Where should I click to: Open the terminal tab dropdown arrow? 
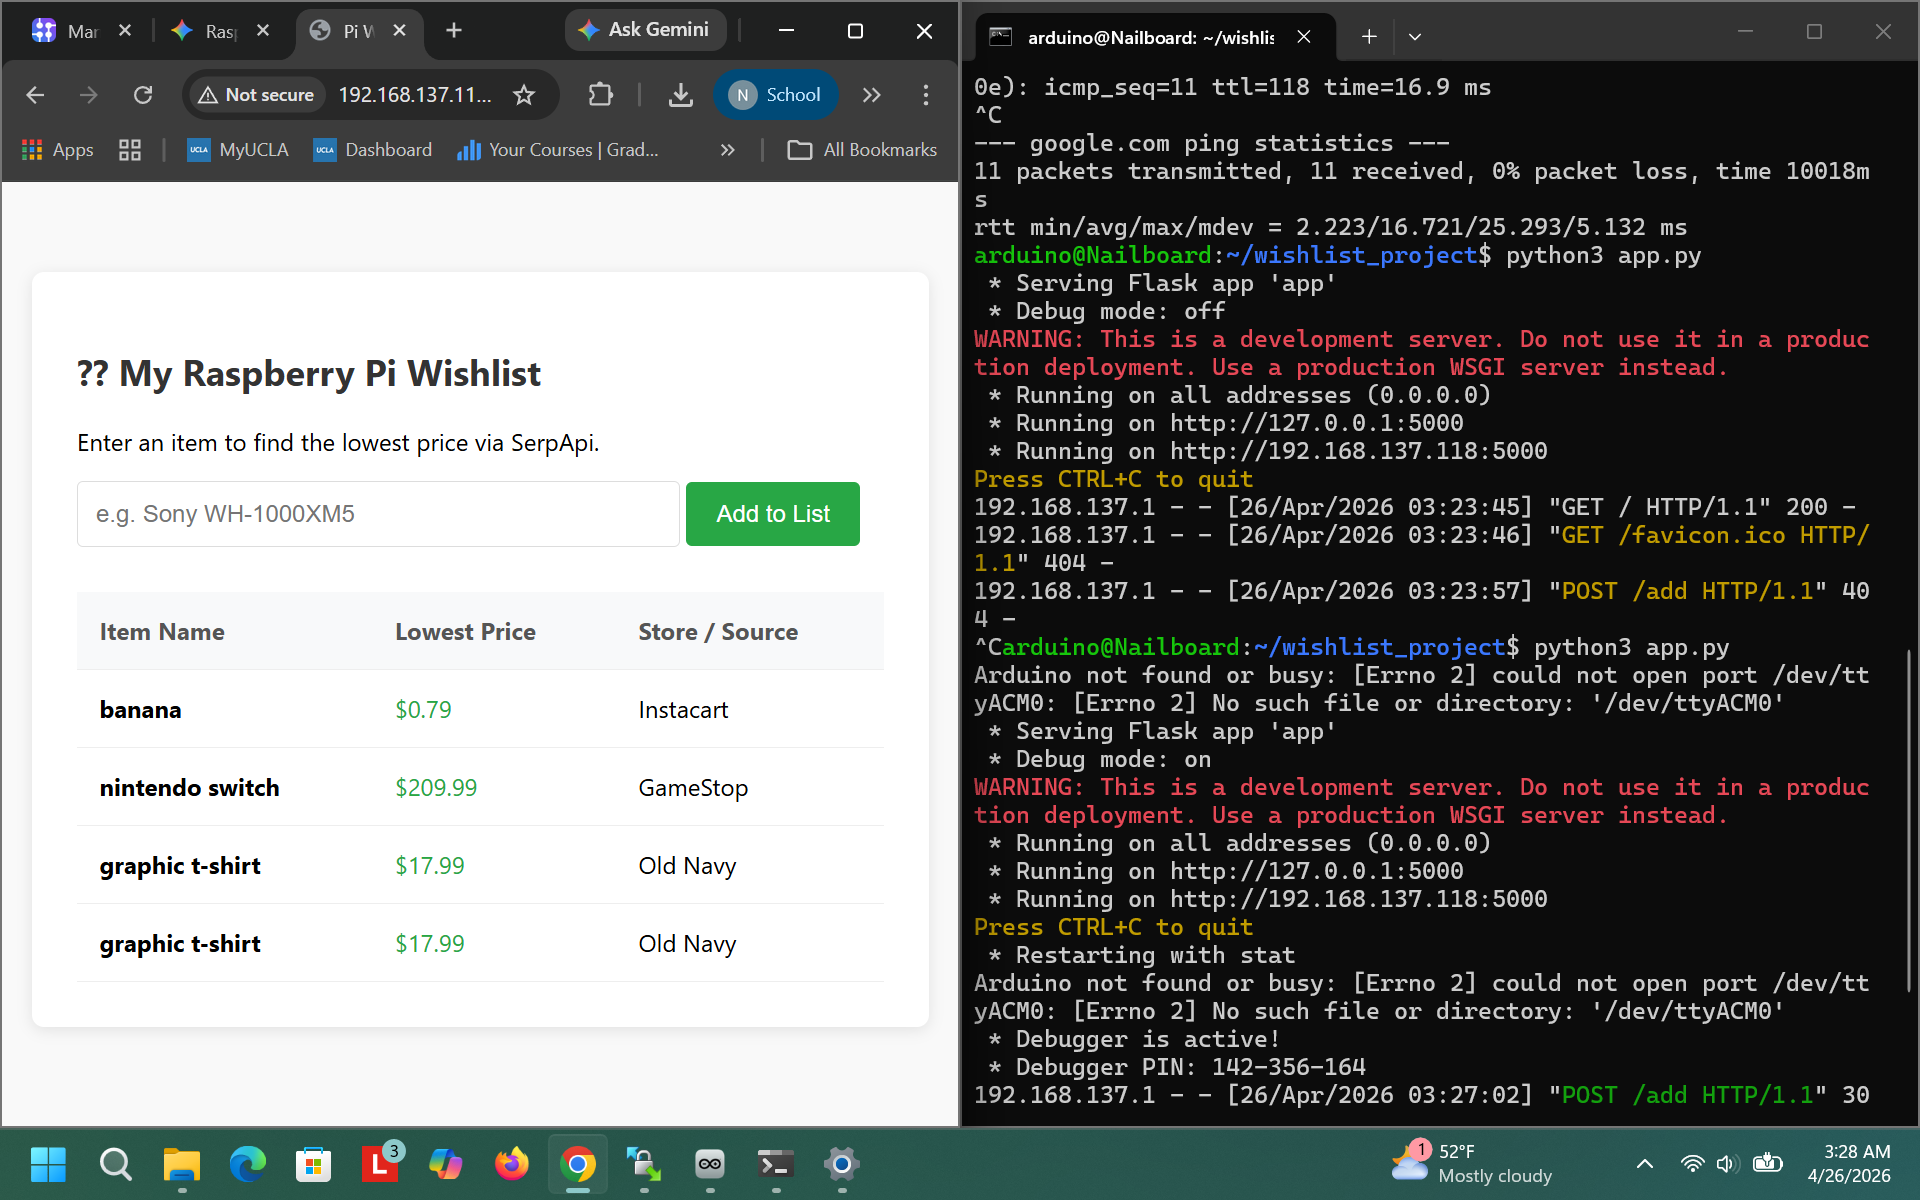click(1414, 37)
